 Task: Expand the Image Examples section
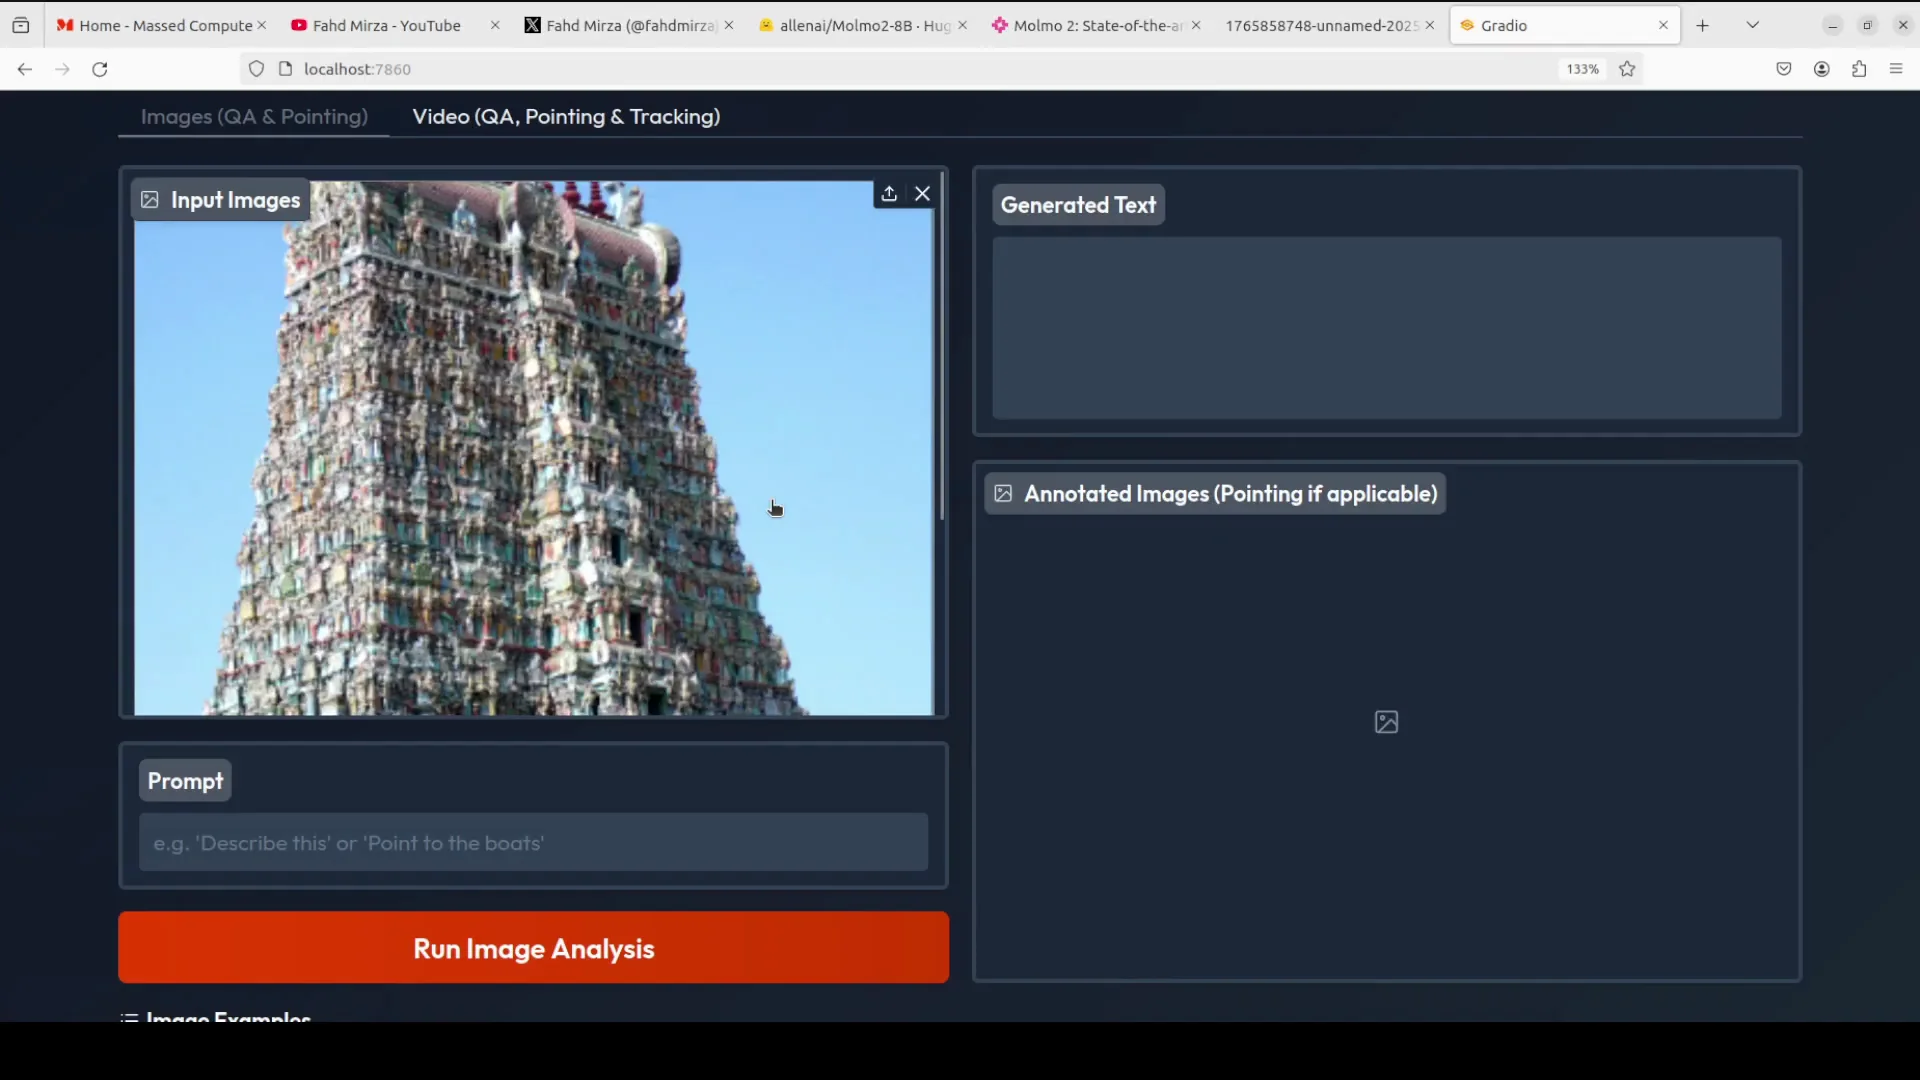click(x=228, y=1016)
